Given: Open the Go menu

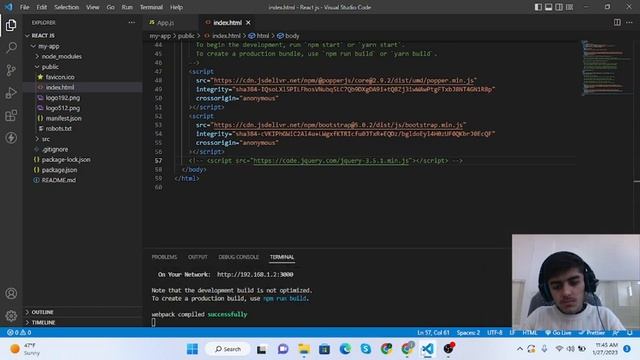Looking at the screenshot, I should (110, 7).
